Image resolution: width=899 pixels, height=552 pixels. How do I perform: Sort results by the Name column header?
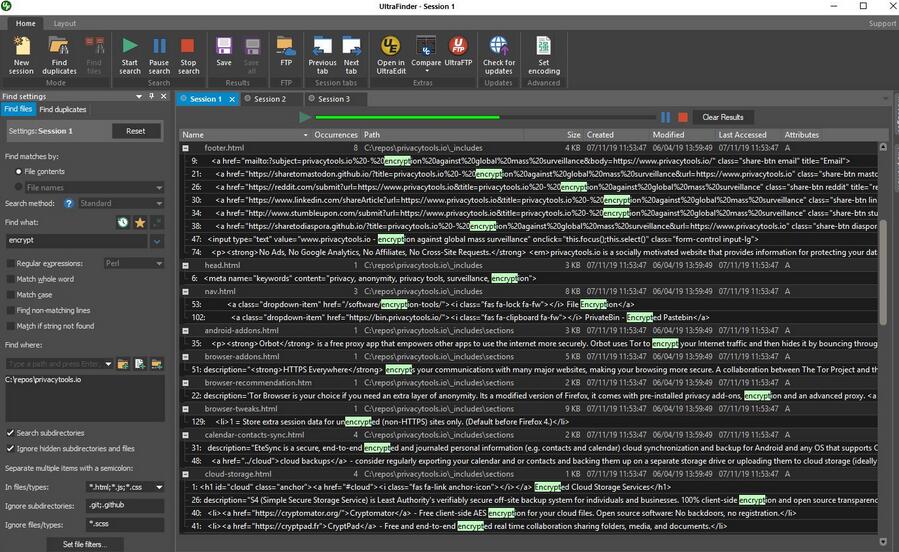(x=245, y=135)
